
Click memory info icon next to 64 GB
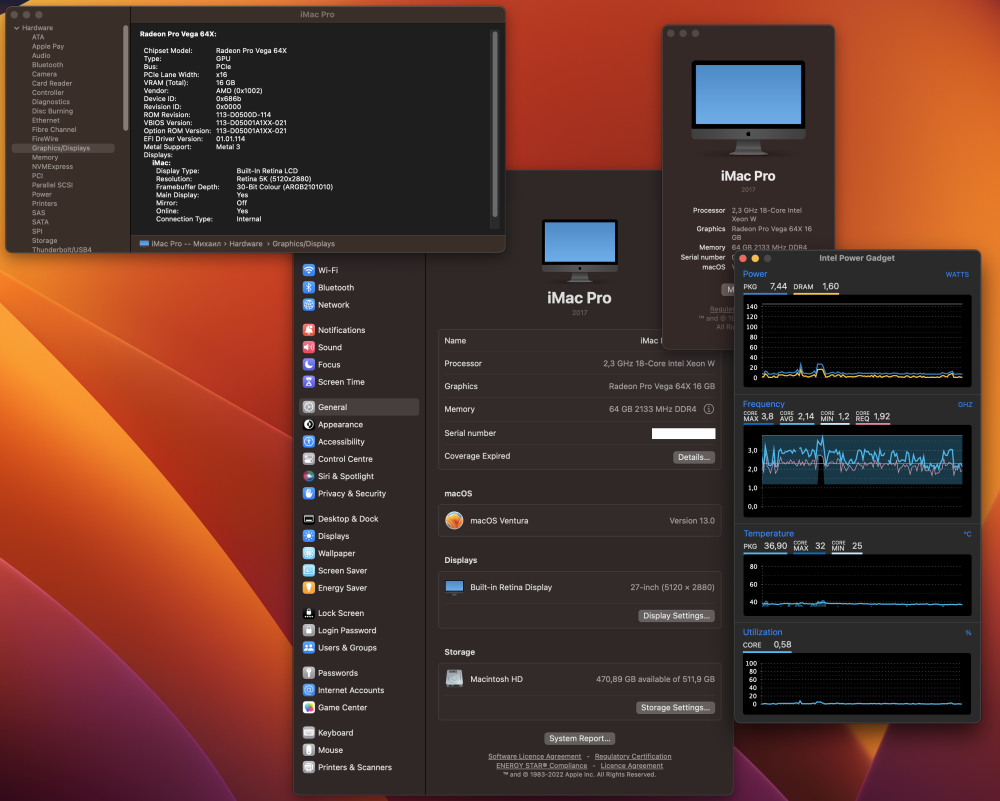709,409
